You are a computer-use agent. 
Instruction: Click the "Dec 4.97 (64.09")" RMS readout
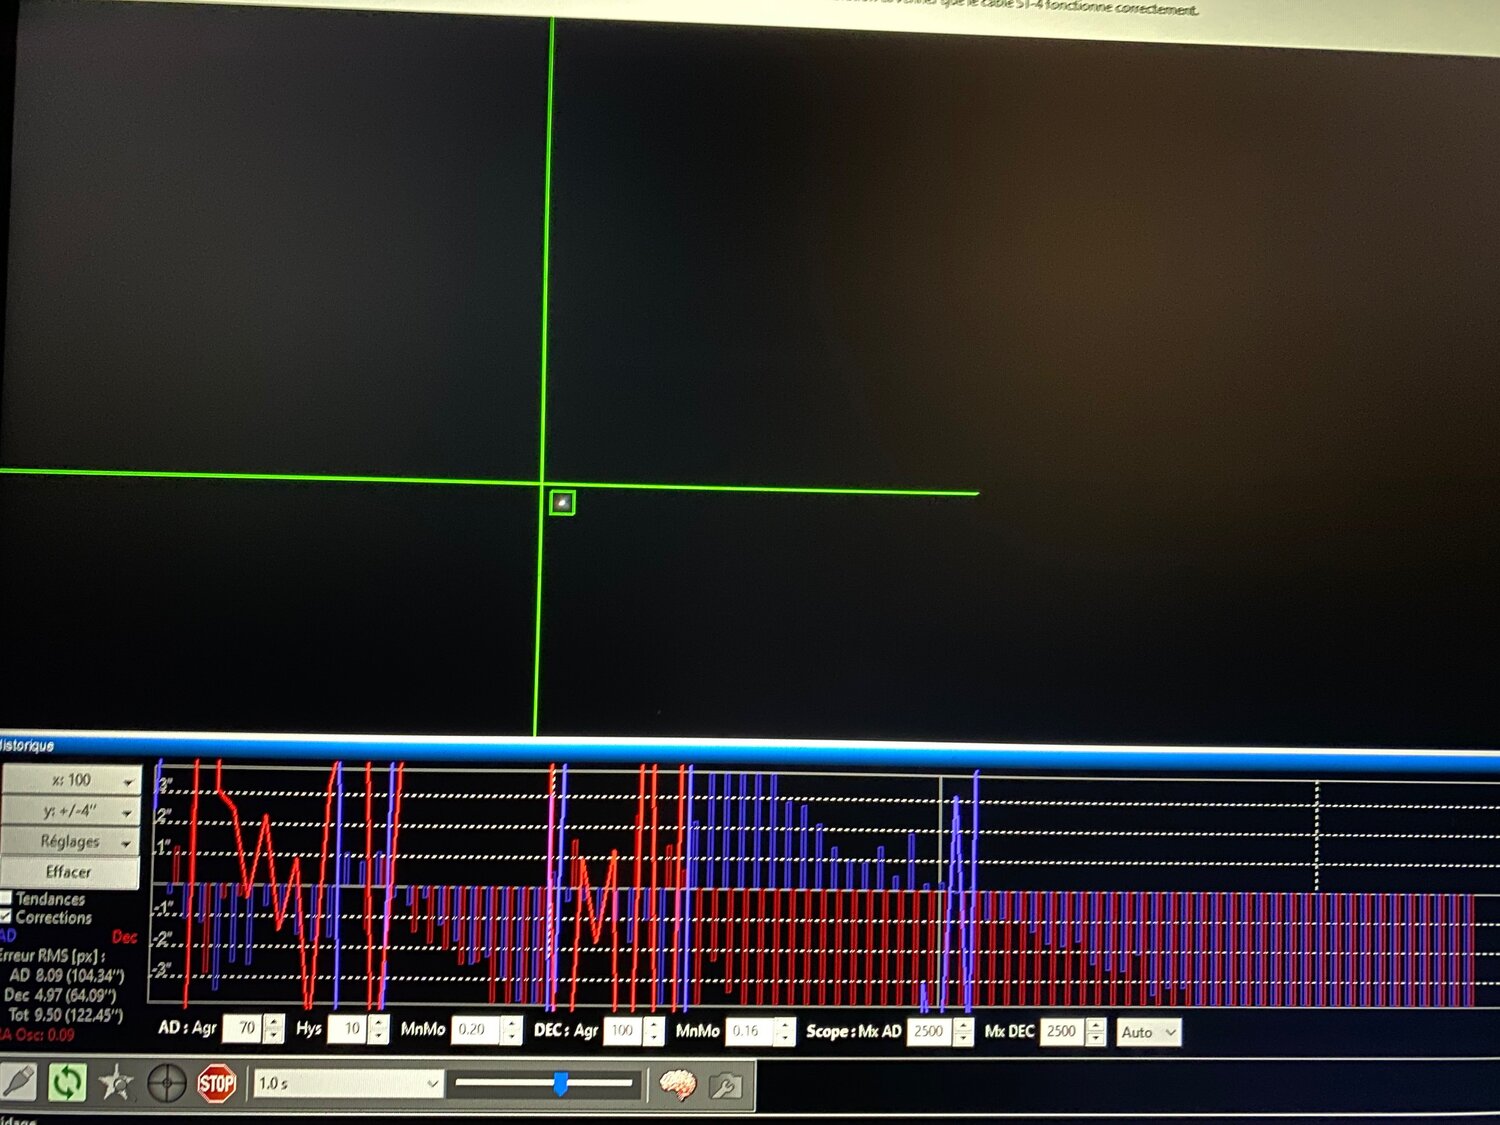(61, 995)
